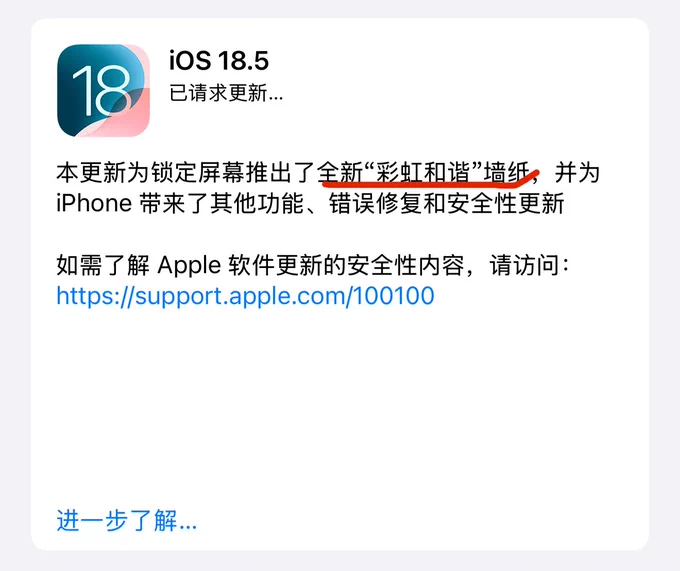
Task: Tap the 进一步了解… link
Action: pos(127,520)
